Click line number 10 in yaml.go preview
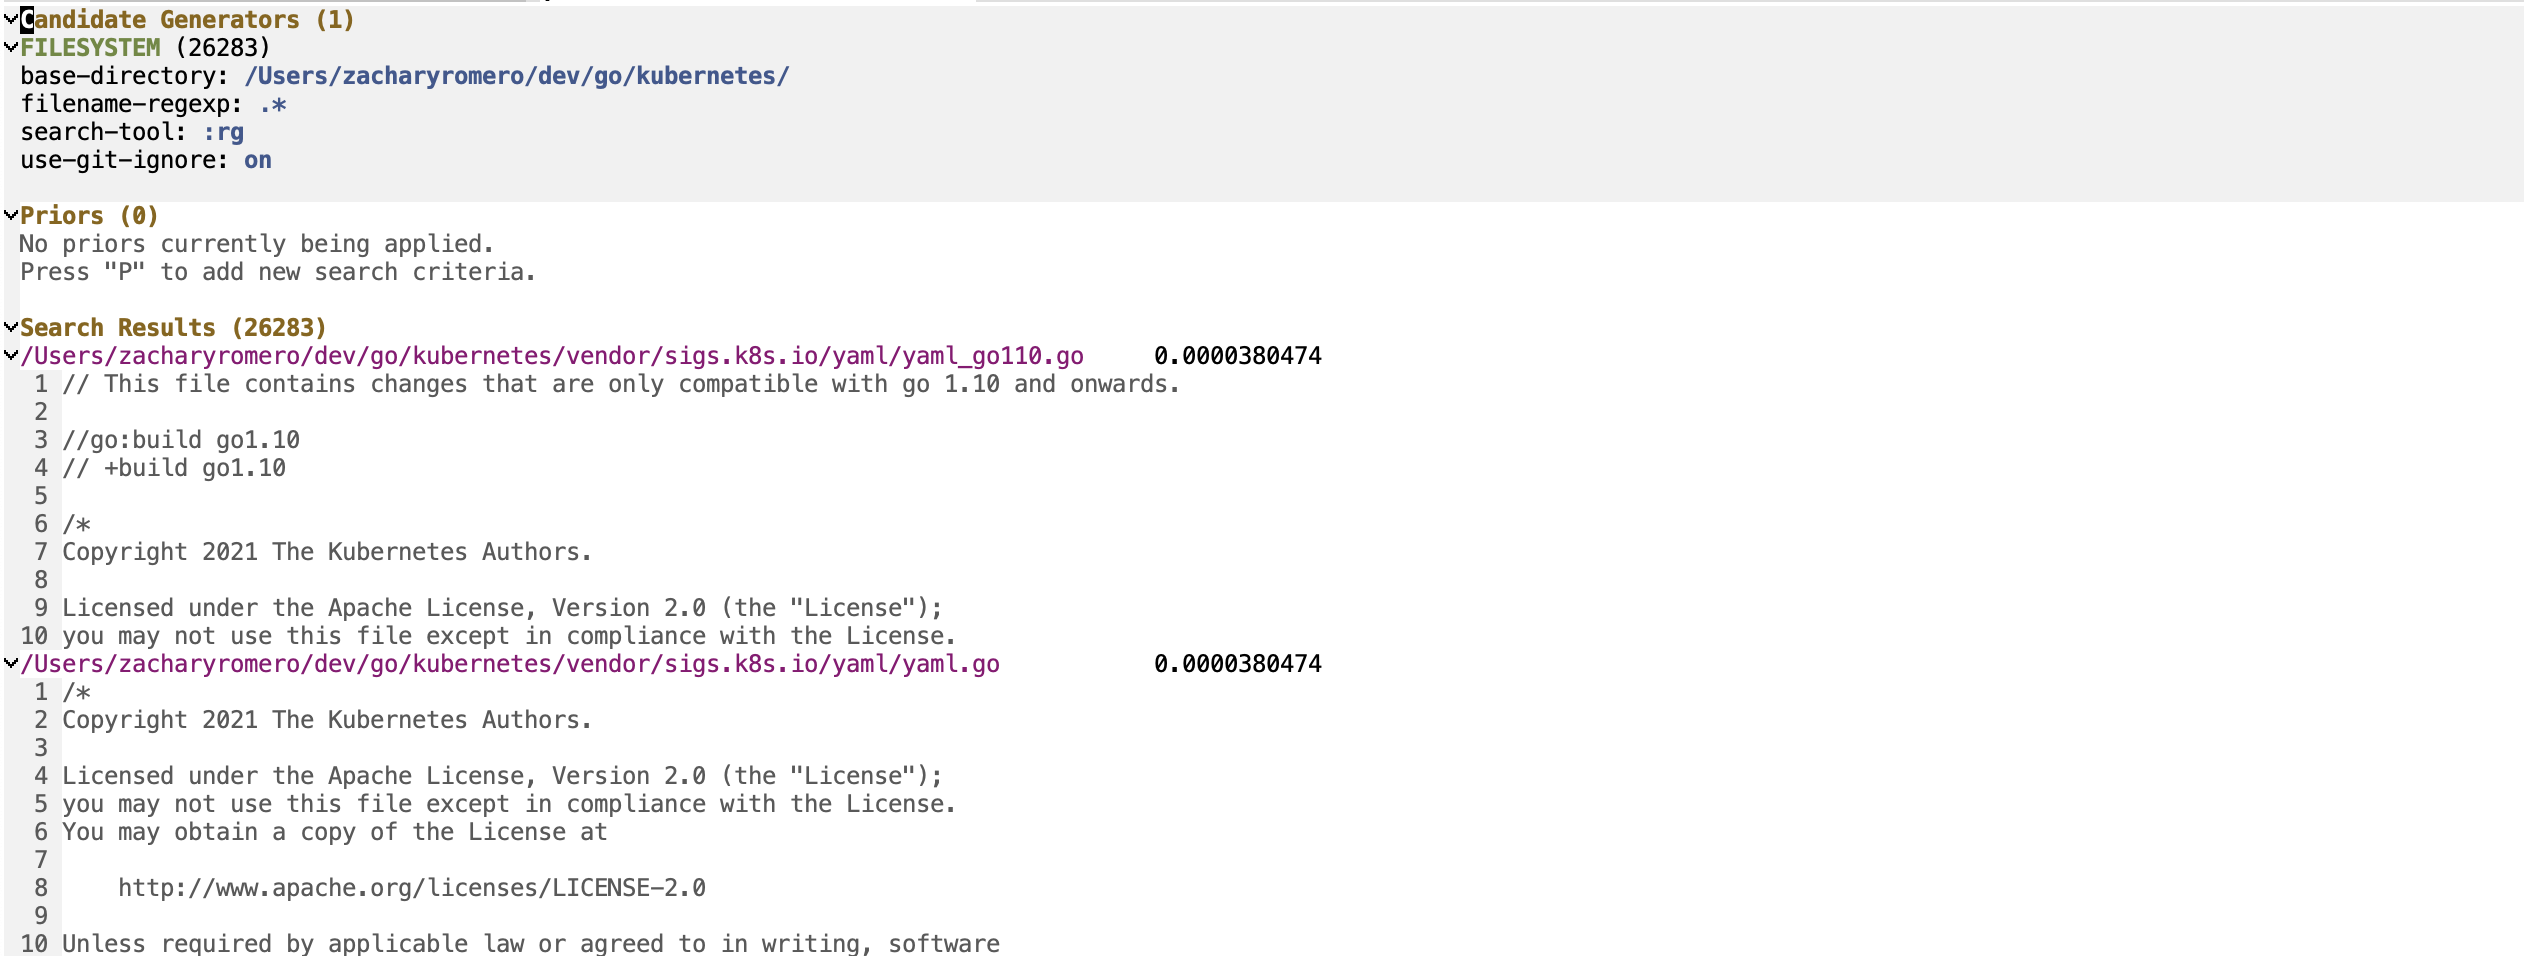The image size is (2524, 956). point(35,943)
